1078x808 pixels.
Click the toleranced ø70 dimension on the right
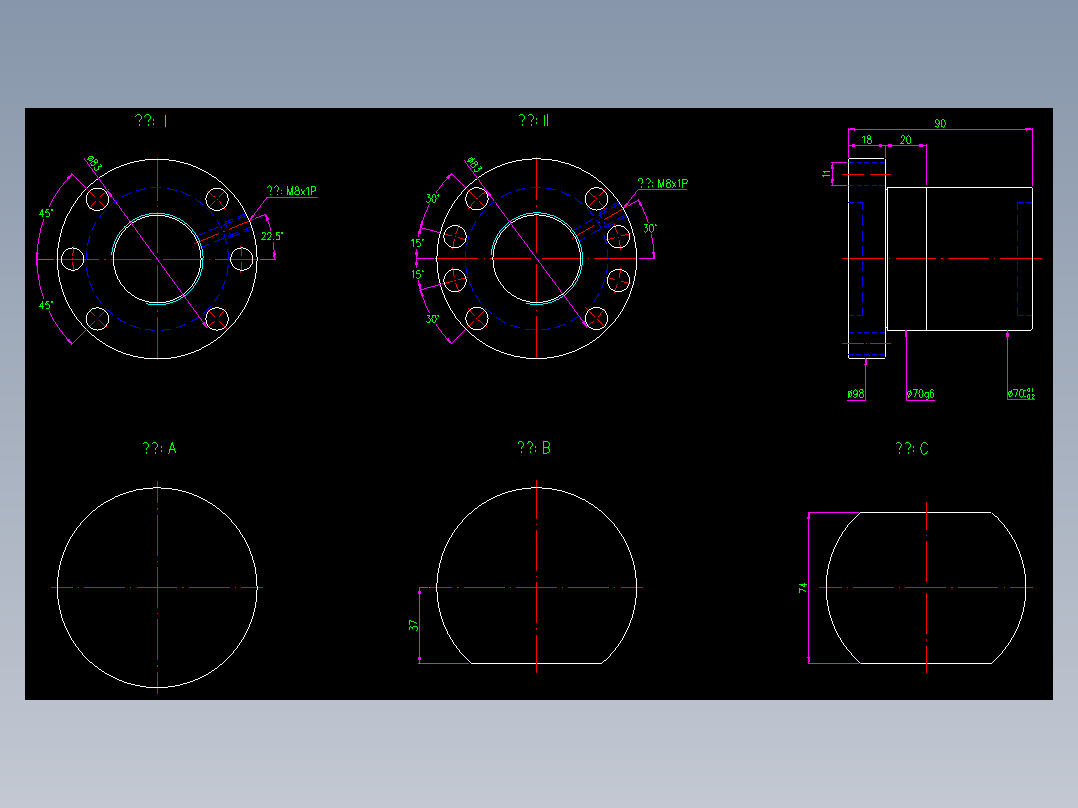tap(1020, 393)
